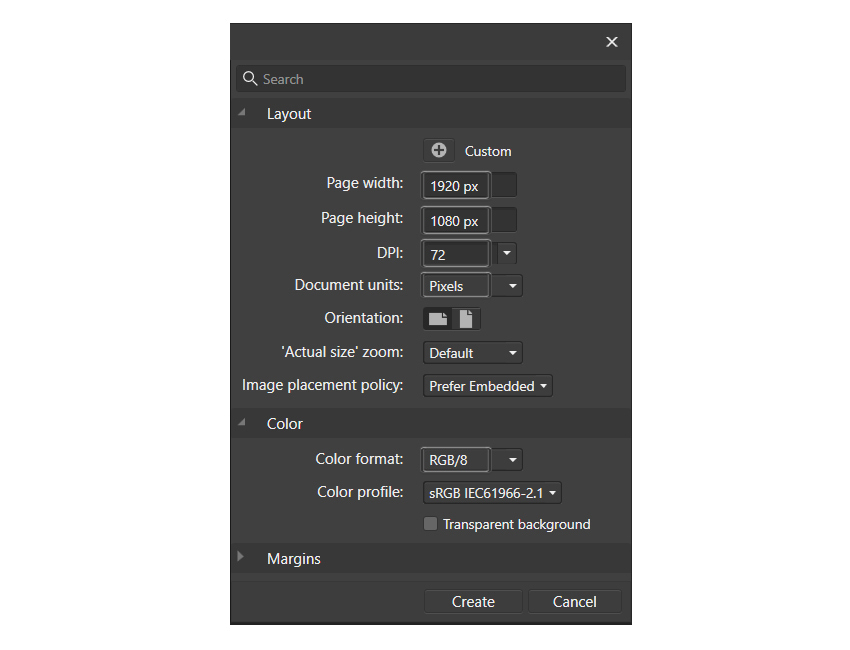The height and width of the screenshot is (650, 850).
Task: Select landscape orientation icon
Action: tap(437, 318)
